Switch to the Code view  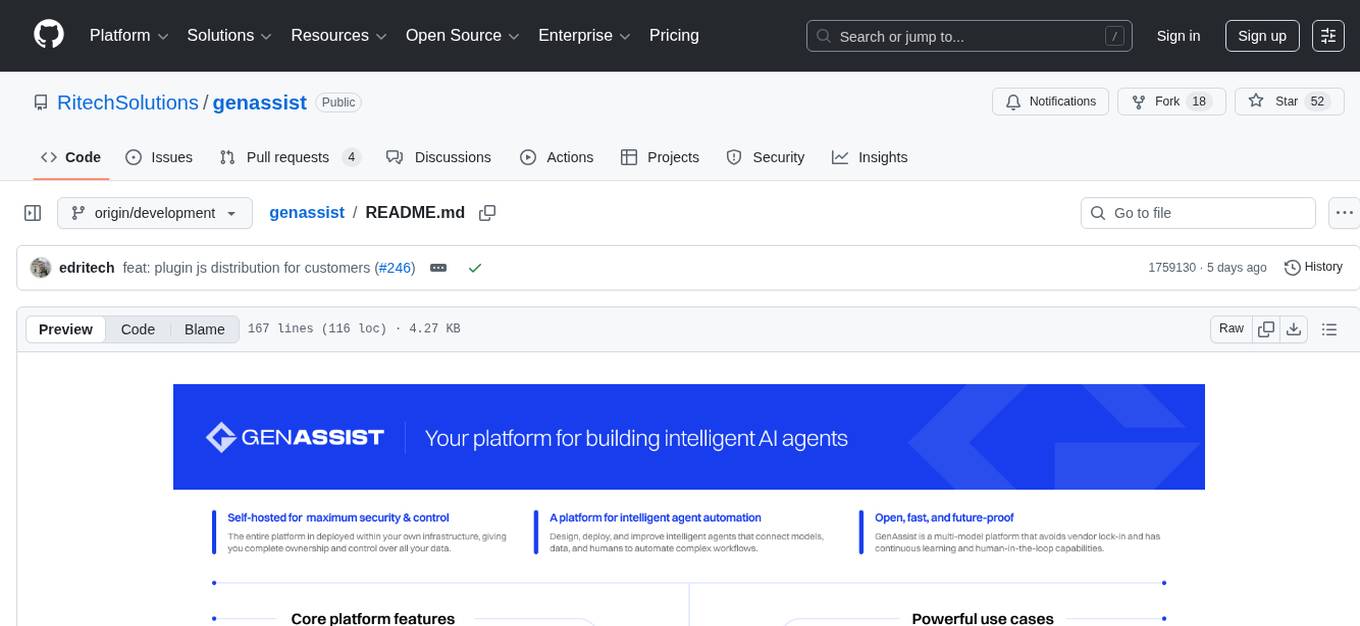(137, 329)
